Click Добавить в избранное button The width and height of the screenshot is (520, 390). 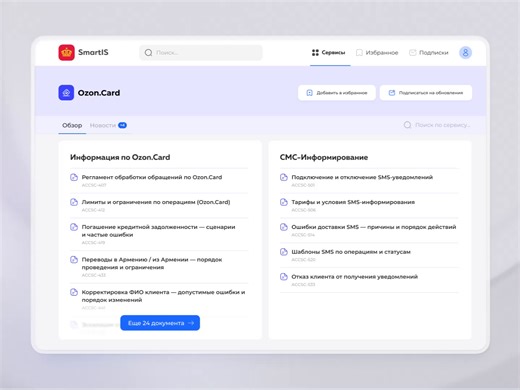click(x=337, y=93)
